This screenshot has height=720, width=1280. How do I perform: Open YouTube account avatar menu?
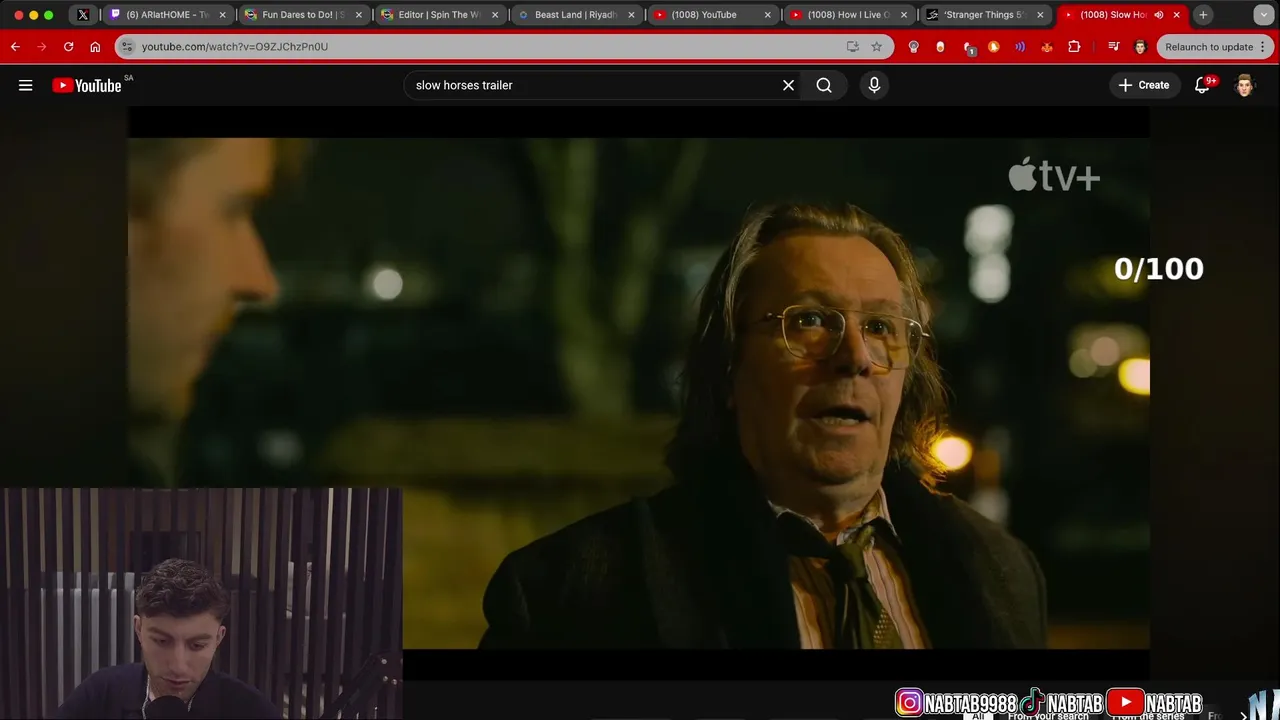(x=1244, y=85)
